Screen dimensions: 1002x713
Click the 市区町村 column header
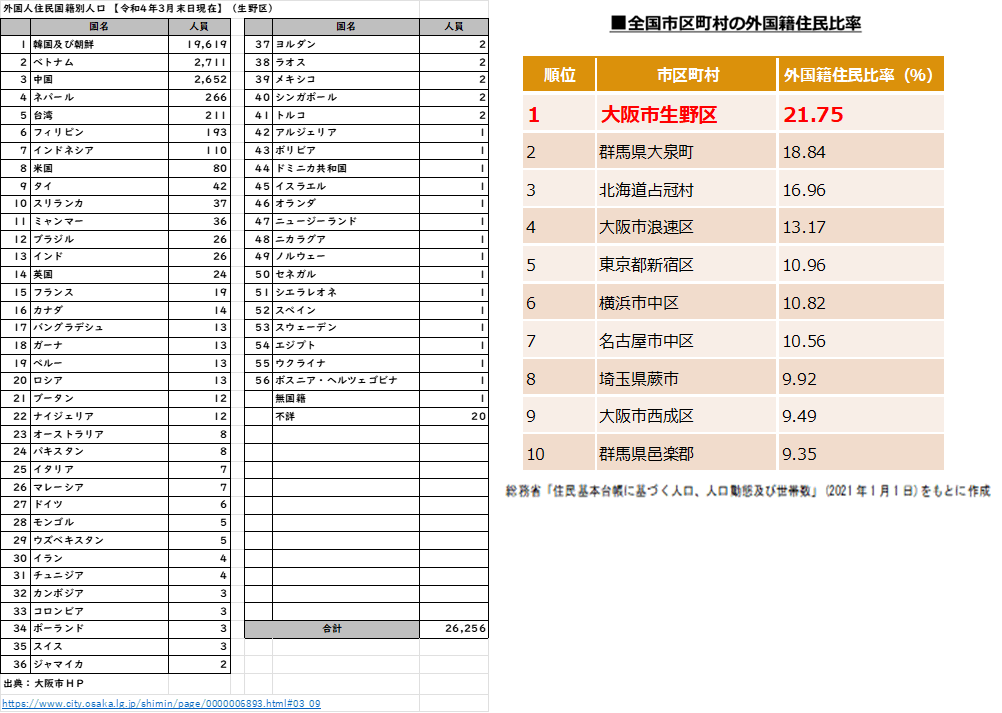pos(686,75)
